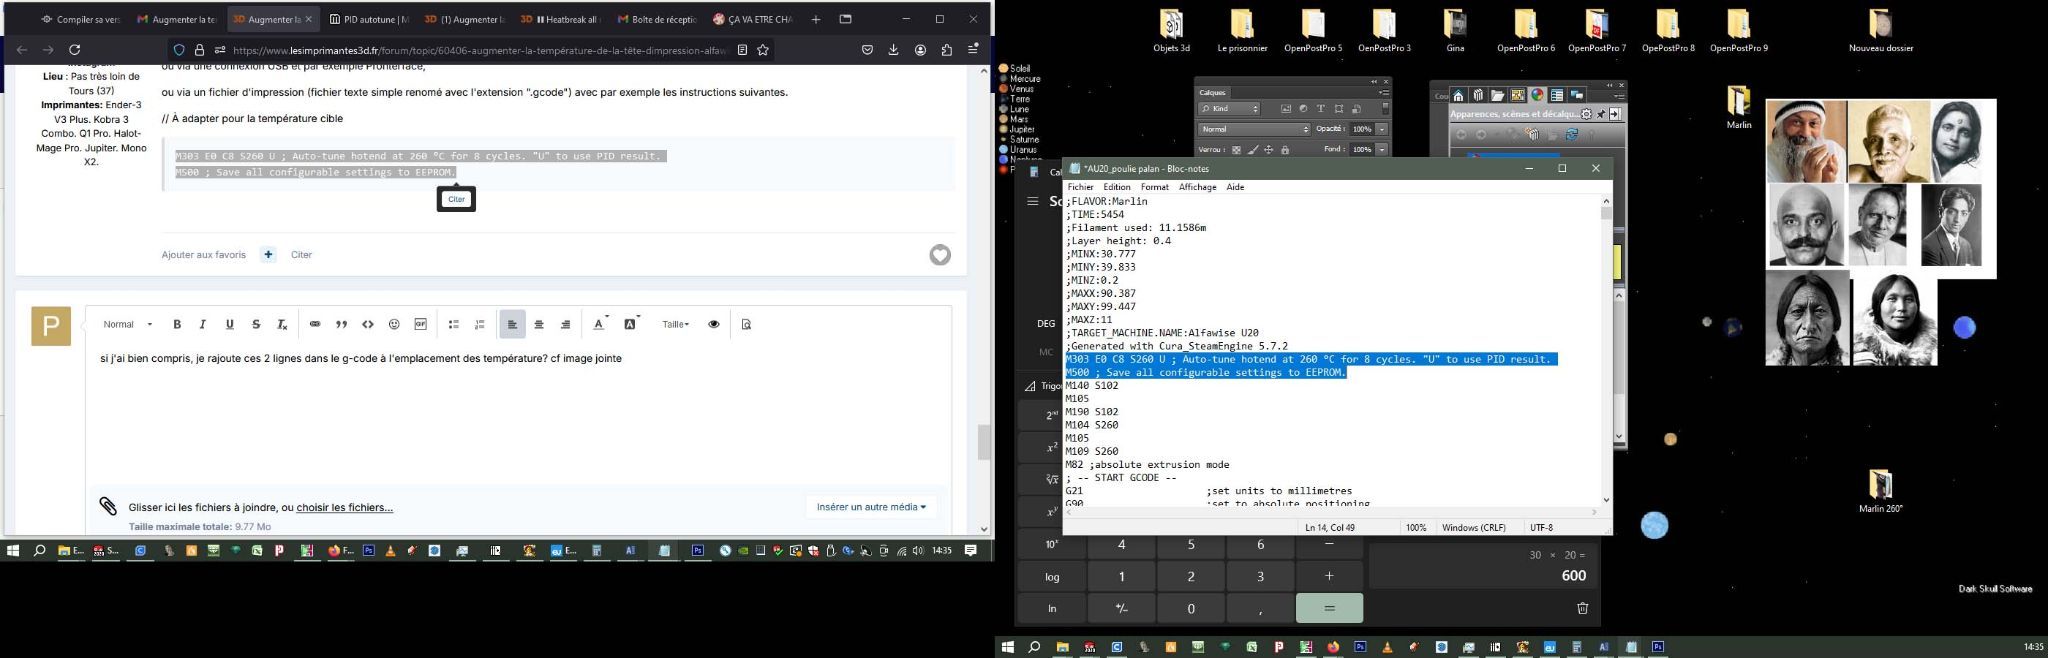Open the Firefox extensions menu

pos(946,50)
